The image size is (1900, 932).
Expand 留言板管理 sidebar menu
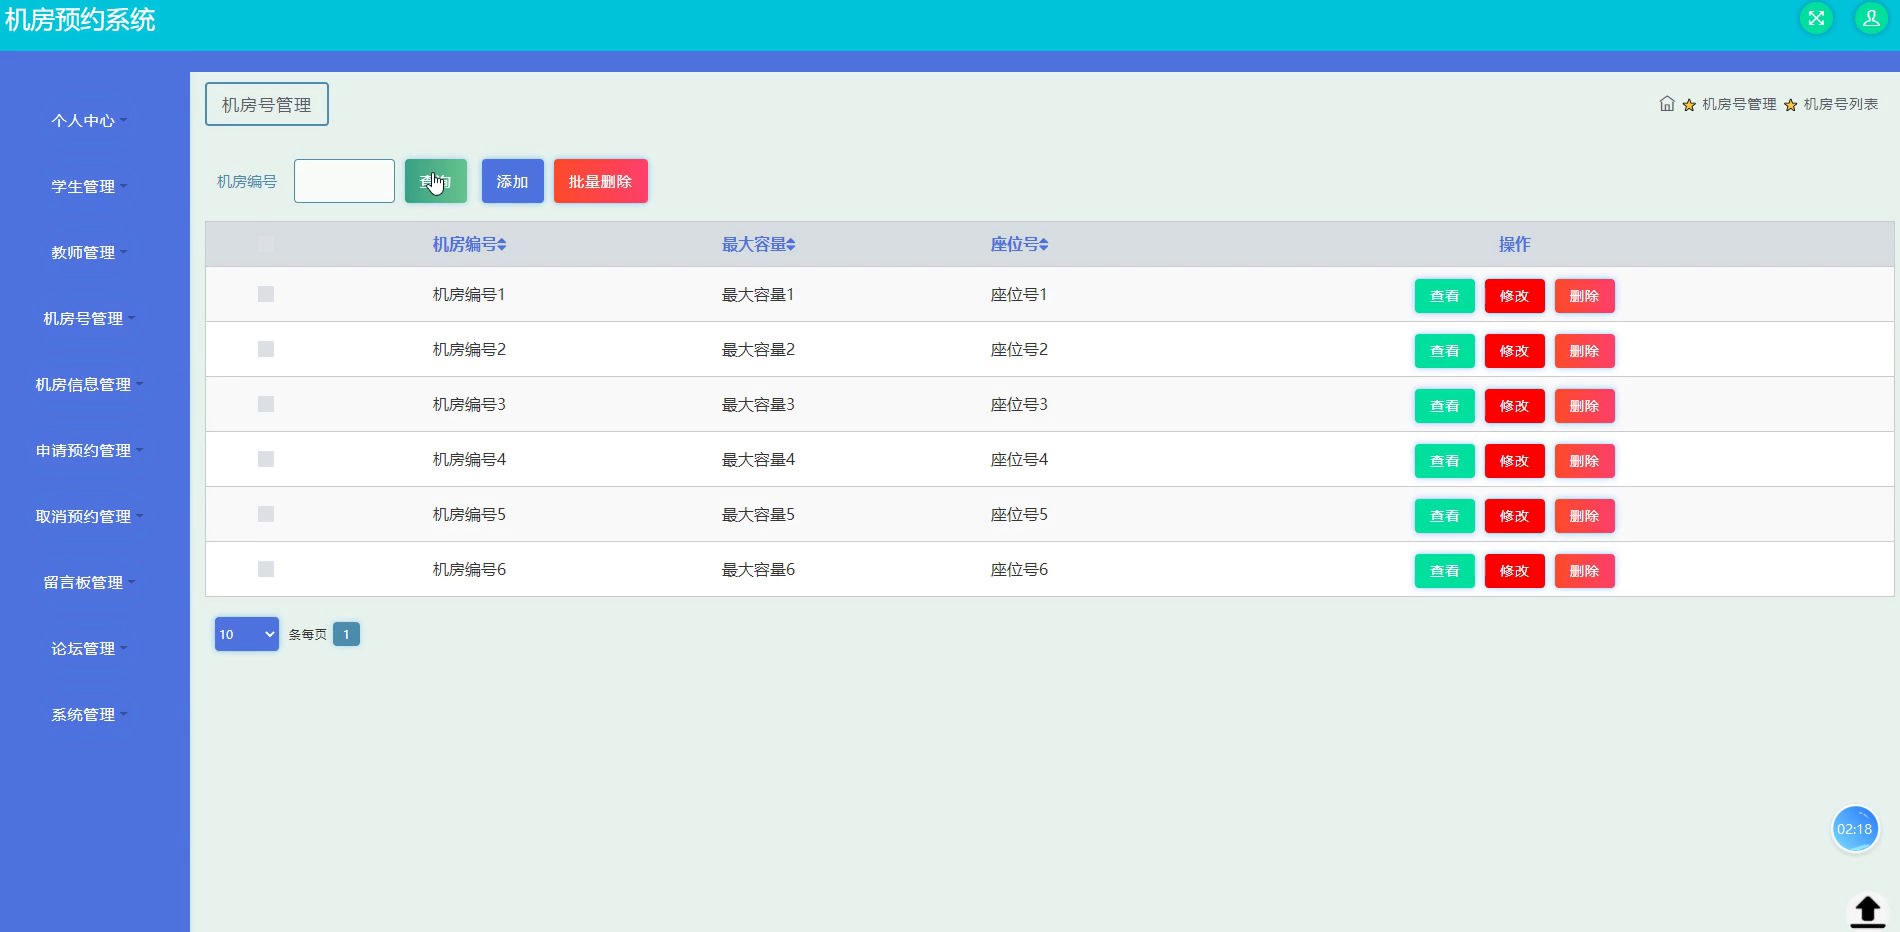[89, 583]
